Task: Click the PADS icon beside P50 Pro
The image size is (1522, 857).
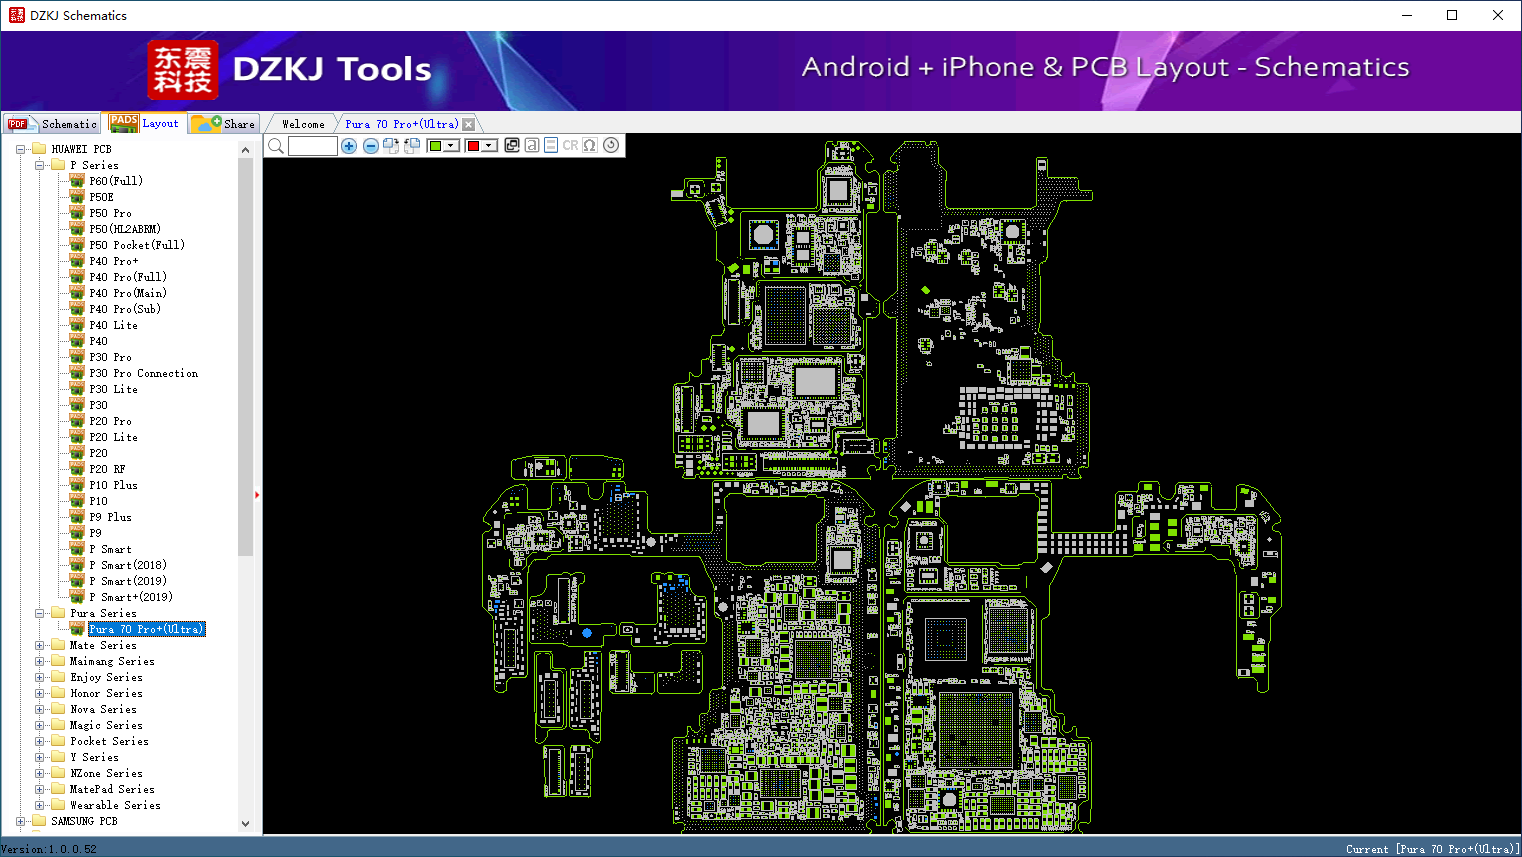Action: click(77, 213)
